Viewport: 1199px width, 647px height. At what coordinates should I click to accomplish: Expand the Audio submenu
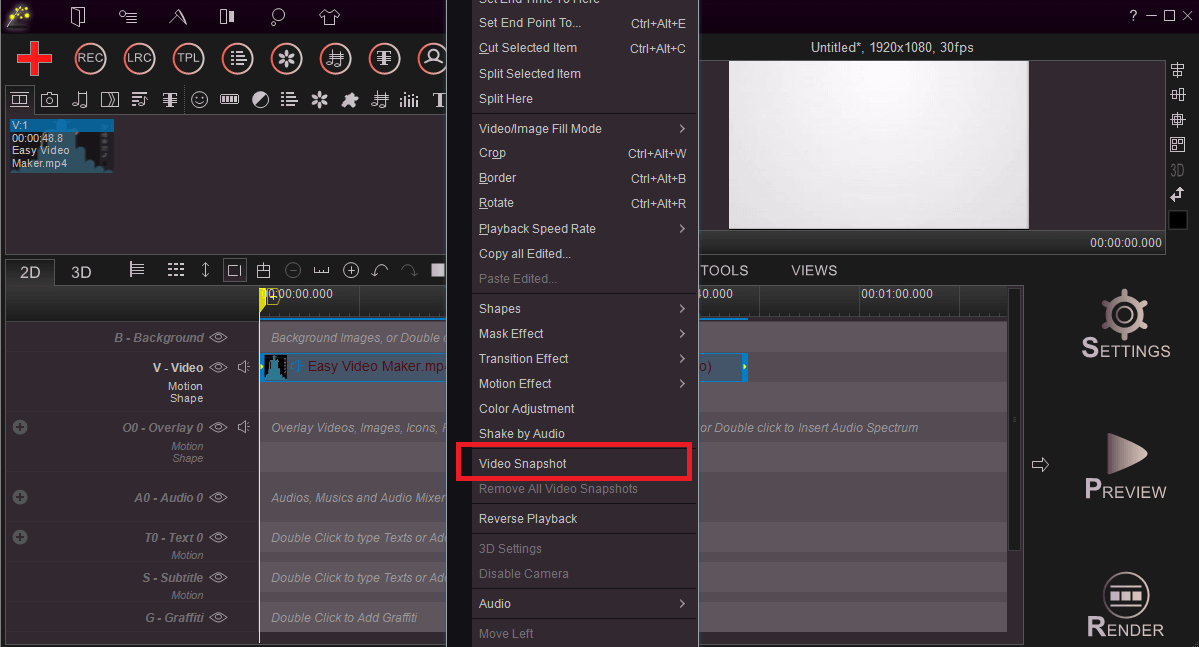pos(583,603)
